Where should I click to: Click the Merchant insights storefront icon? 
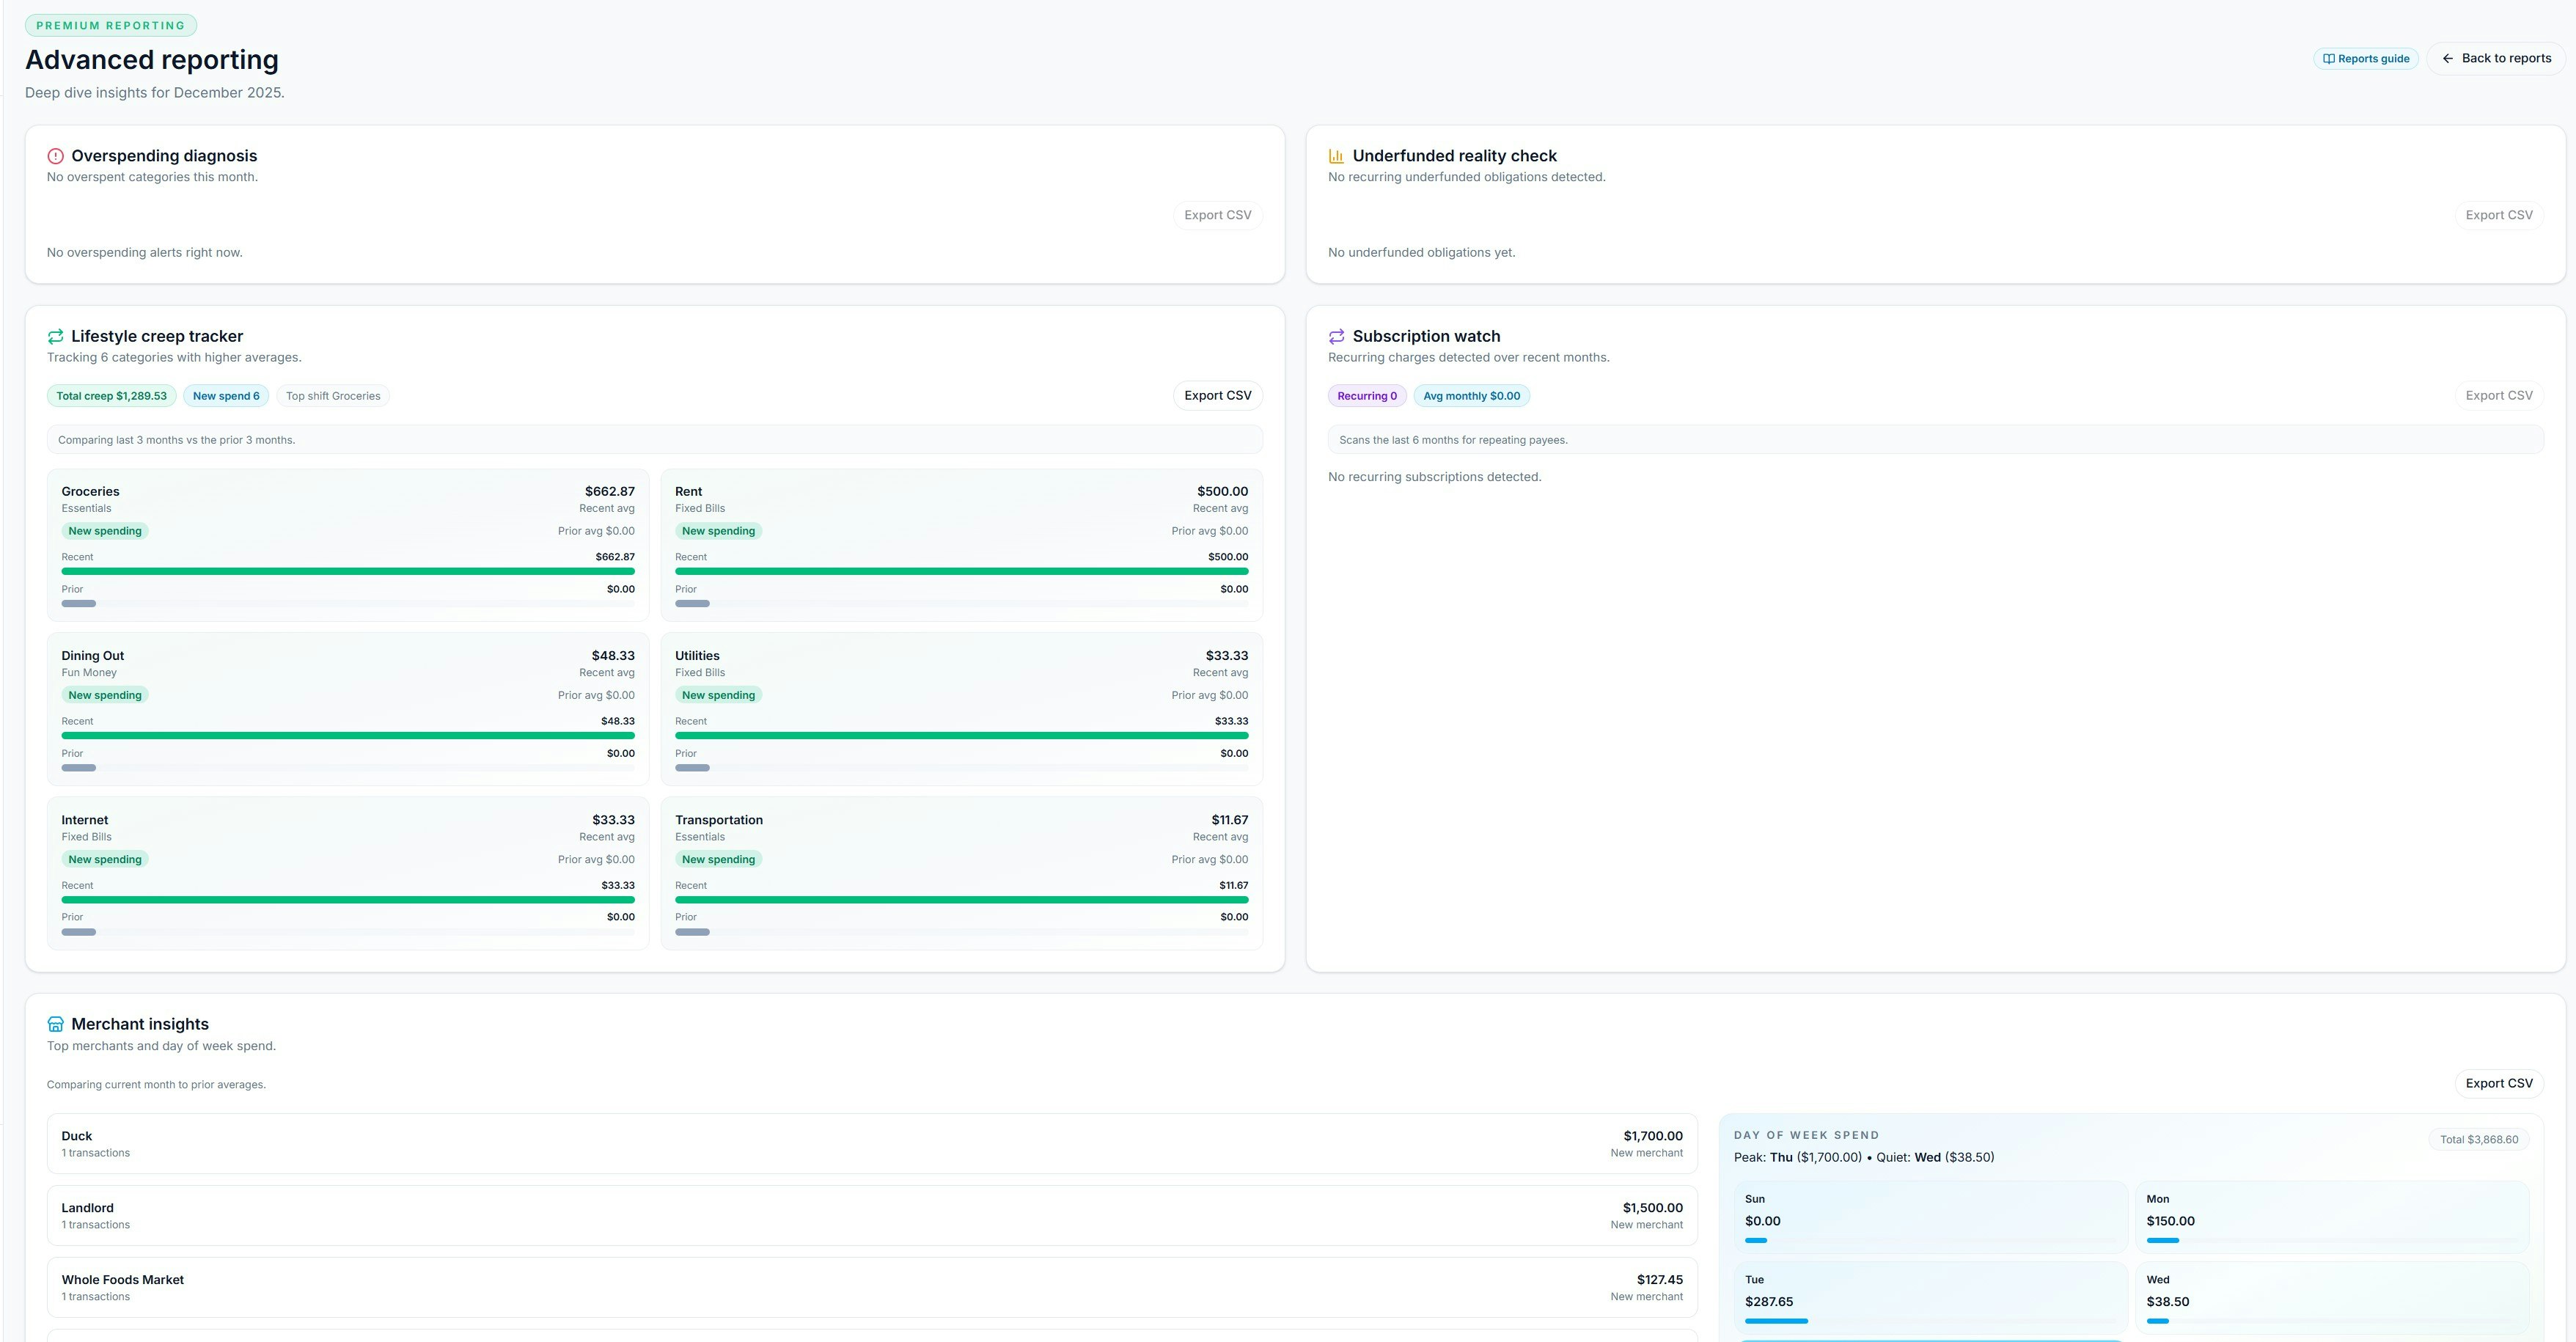(x=55, y=1024)
